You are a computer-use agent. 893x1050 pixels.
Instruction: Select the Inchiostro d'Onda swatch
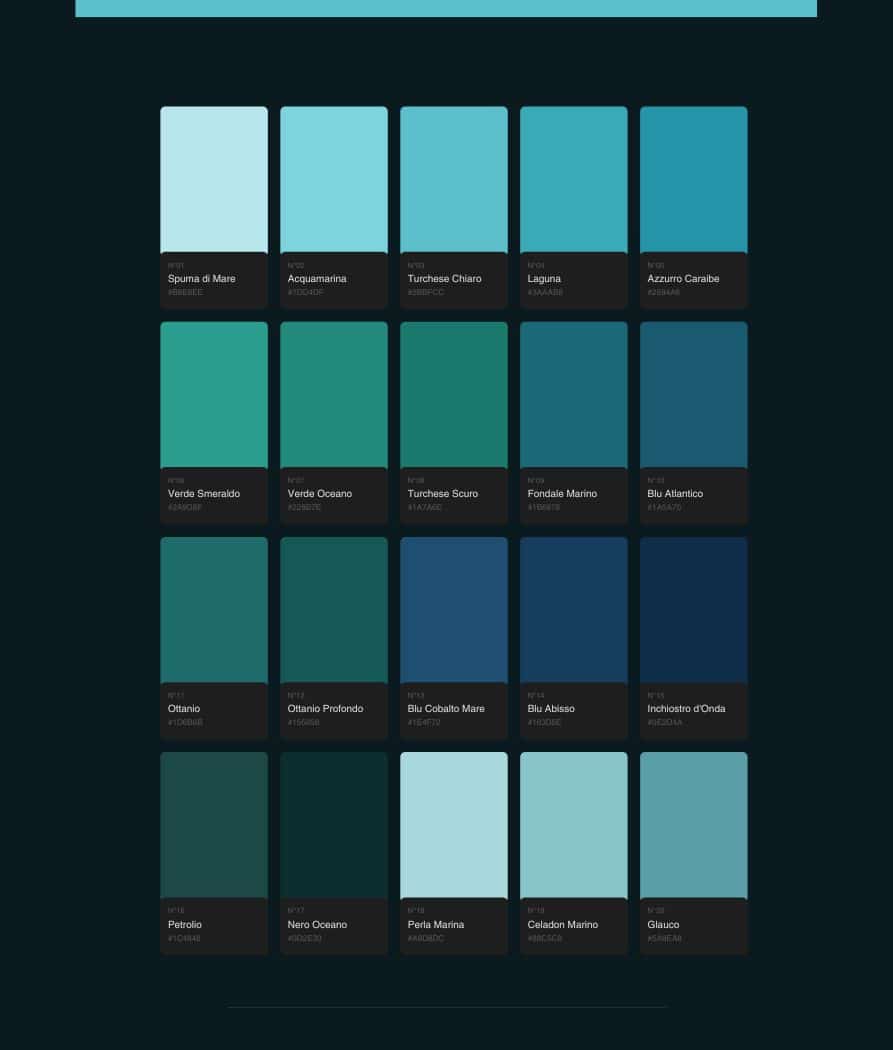[x=694, y=610]
